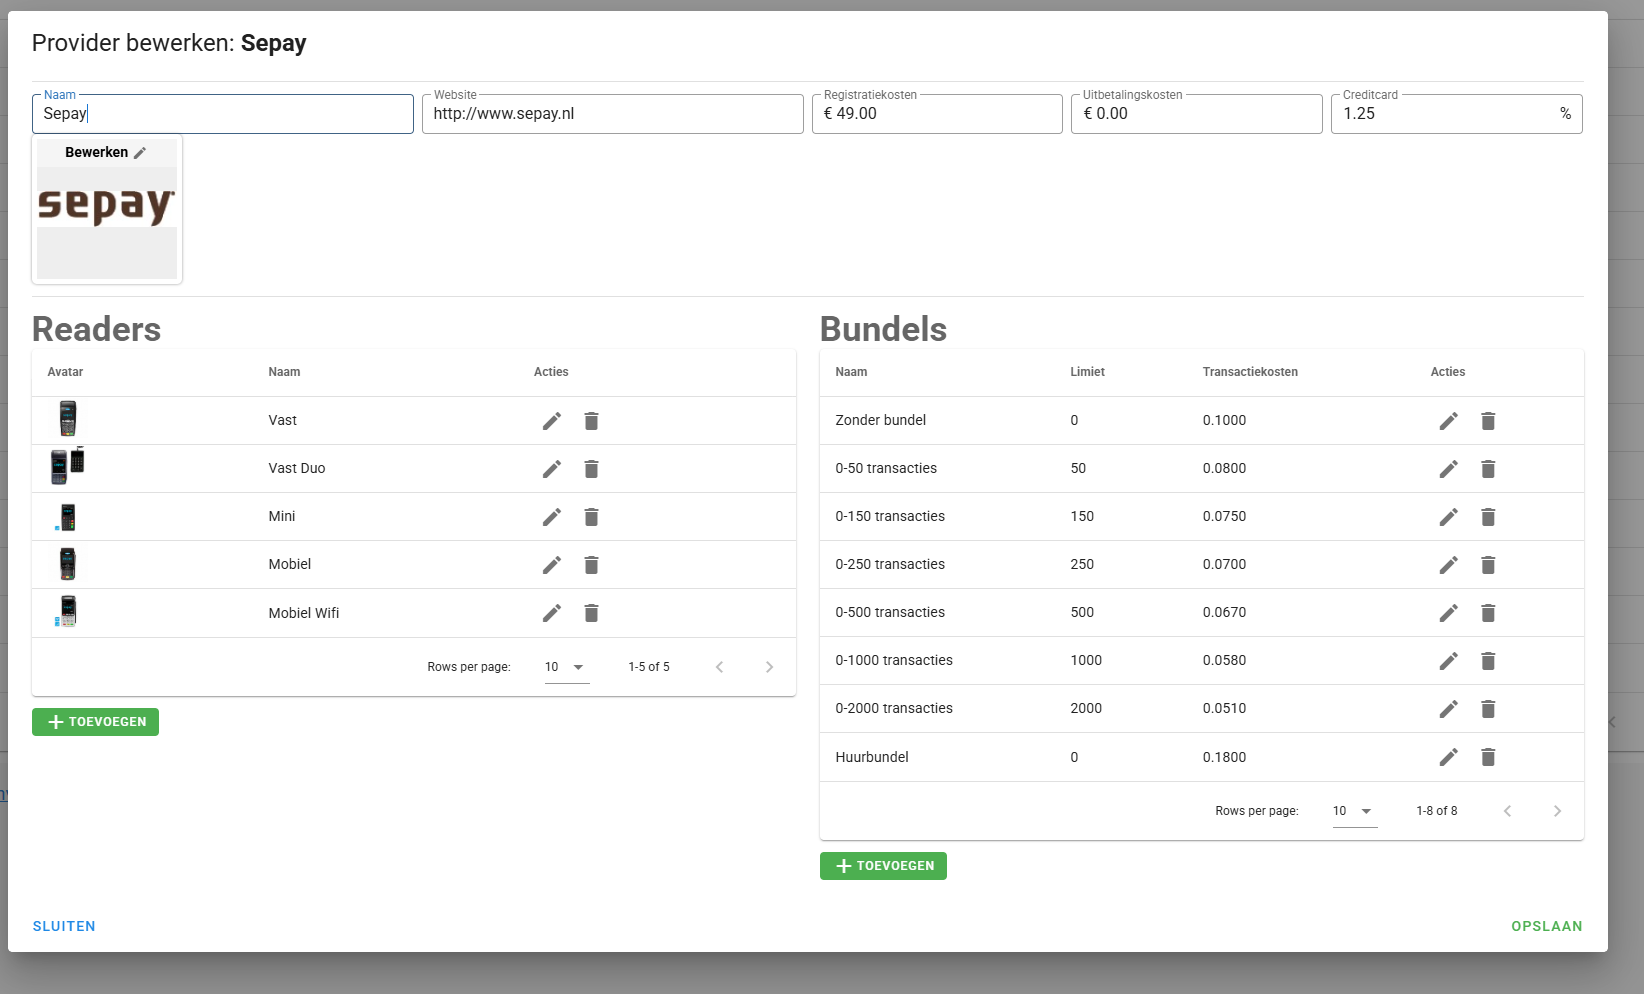
Task: Delete the Mobiel Wifi reader
Action: 591,613
